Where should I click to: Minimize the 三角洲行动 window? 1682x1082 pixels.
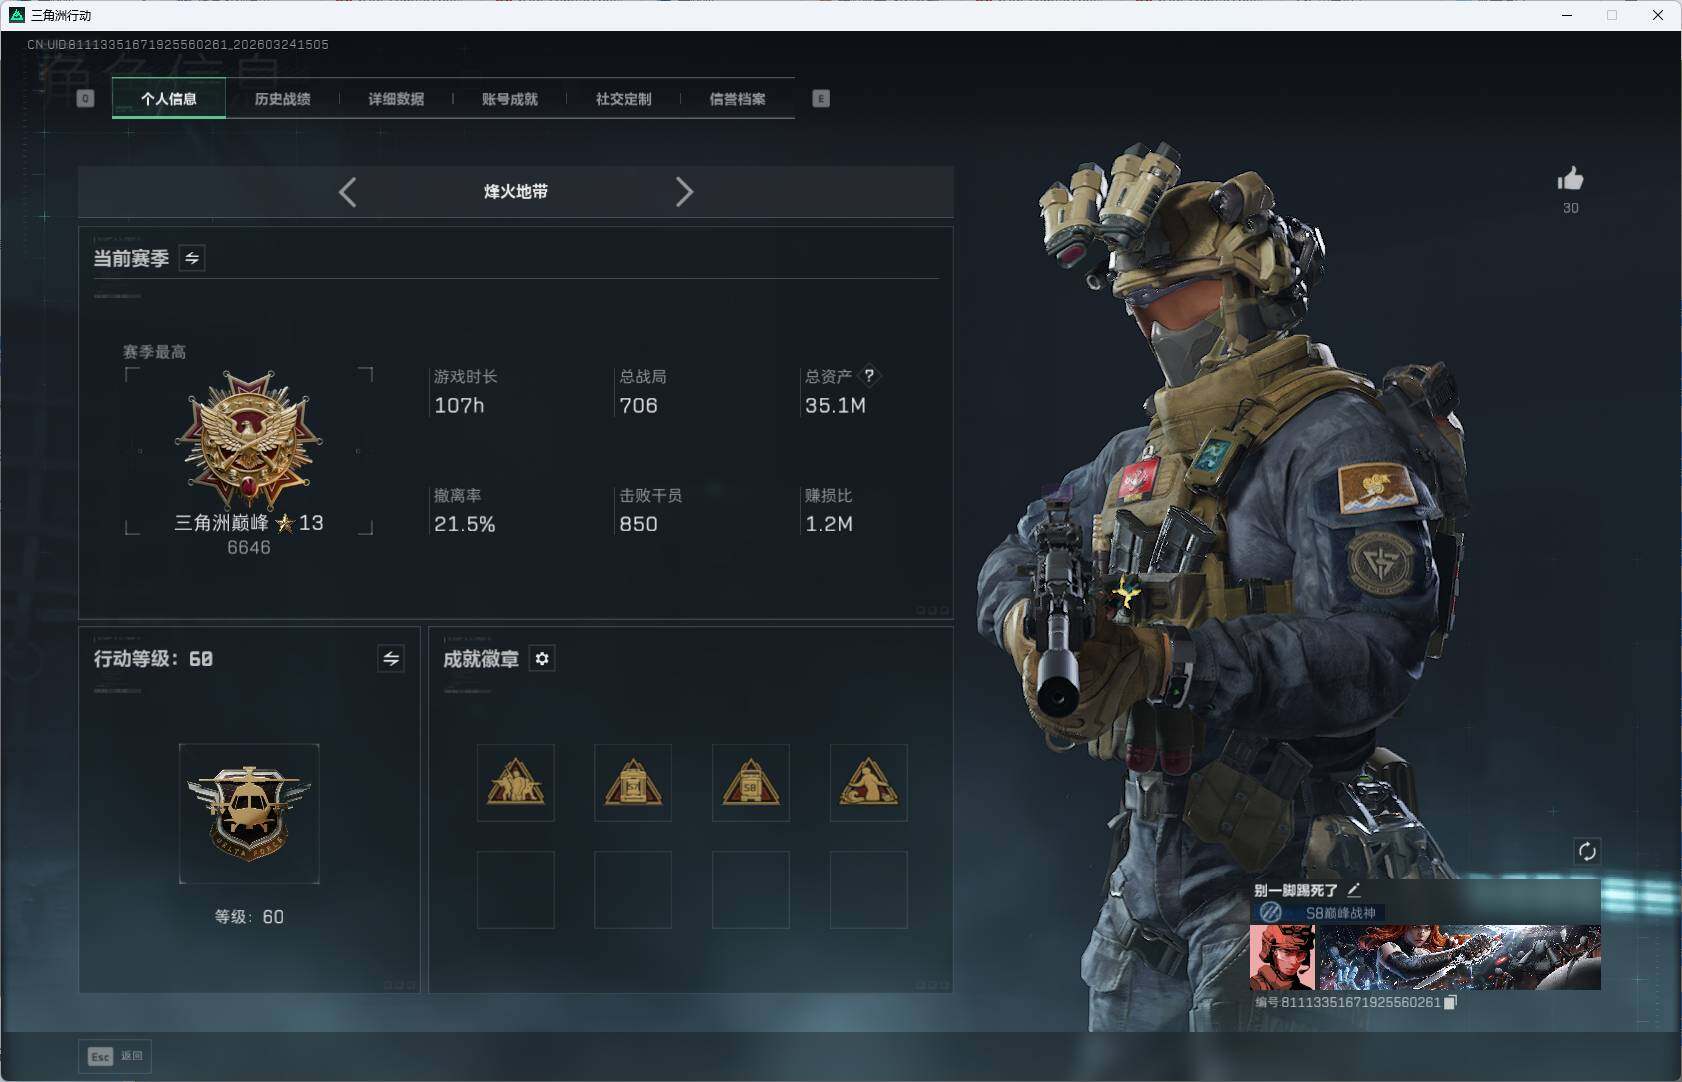[1567, 15]
